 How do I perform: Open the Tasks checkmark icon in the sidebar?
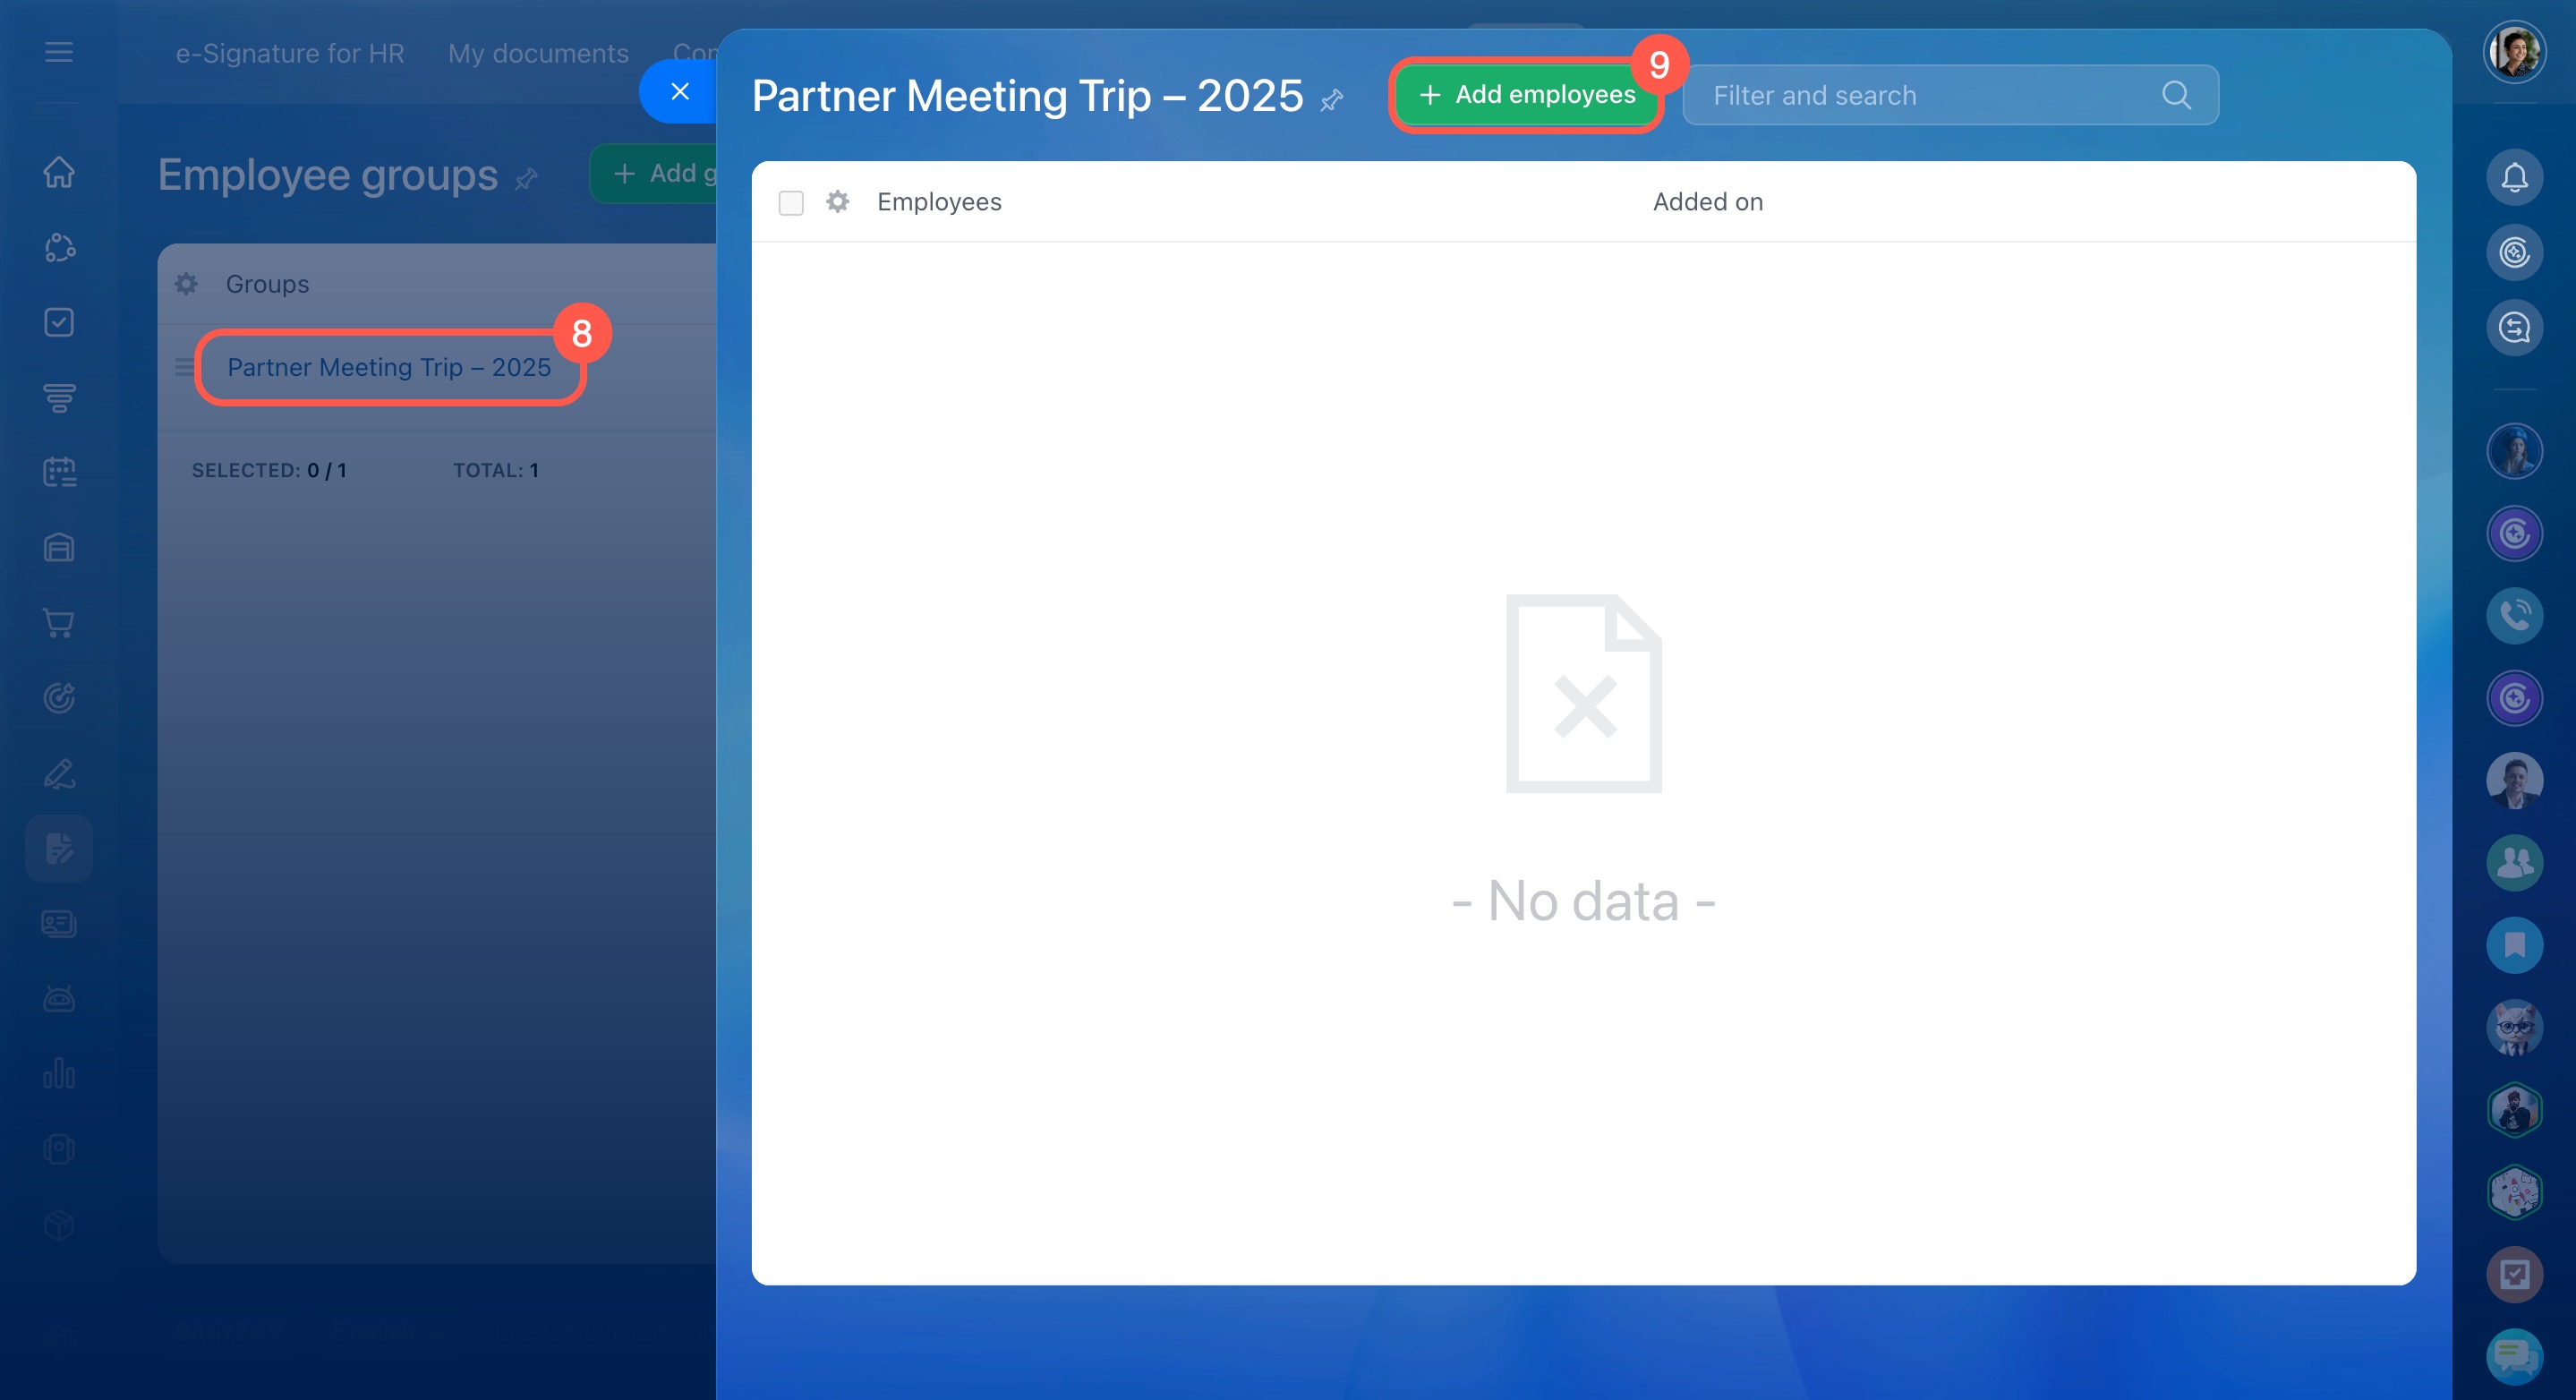tap(59, 322)
